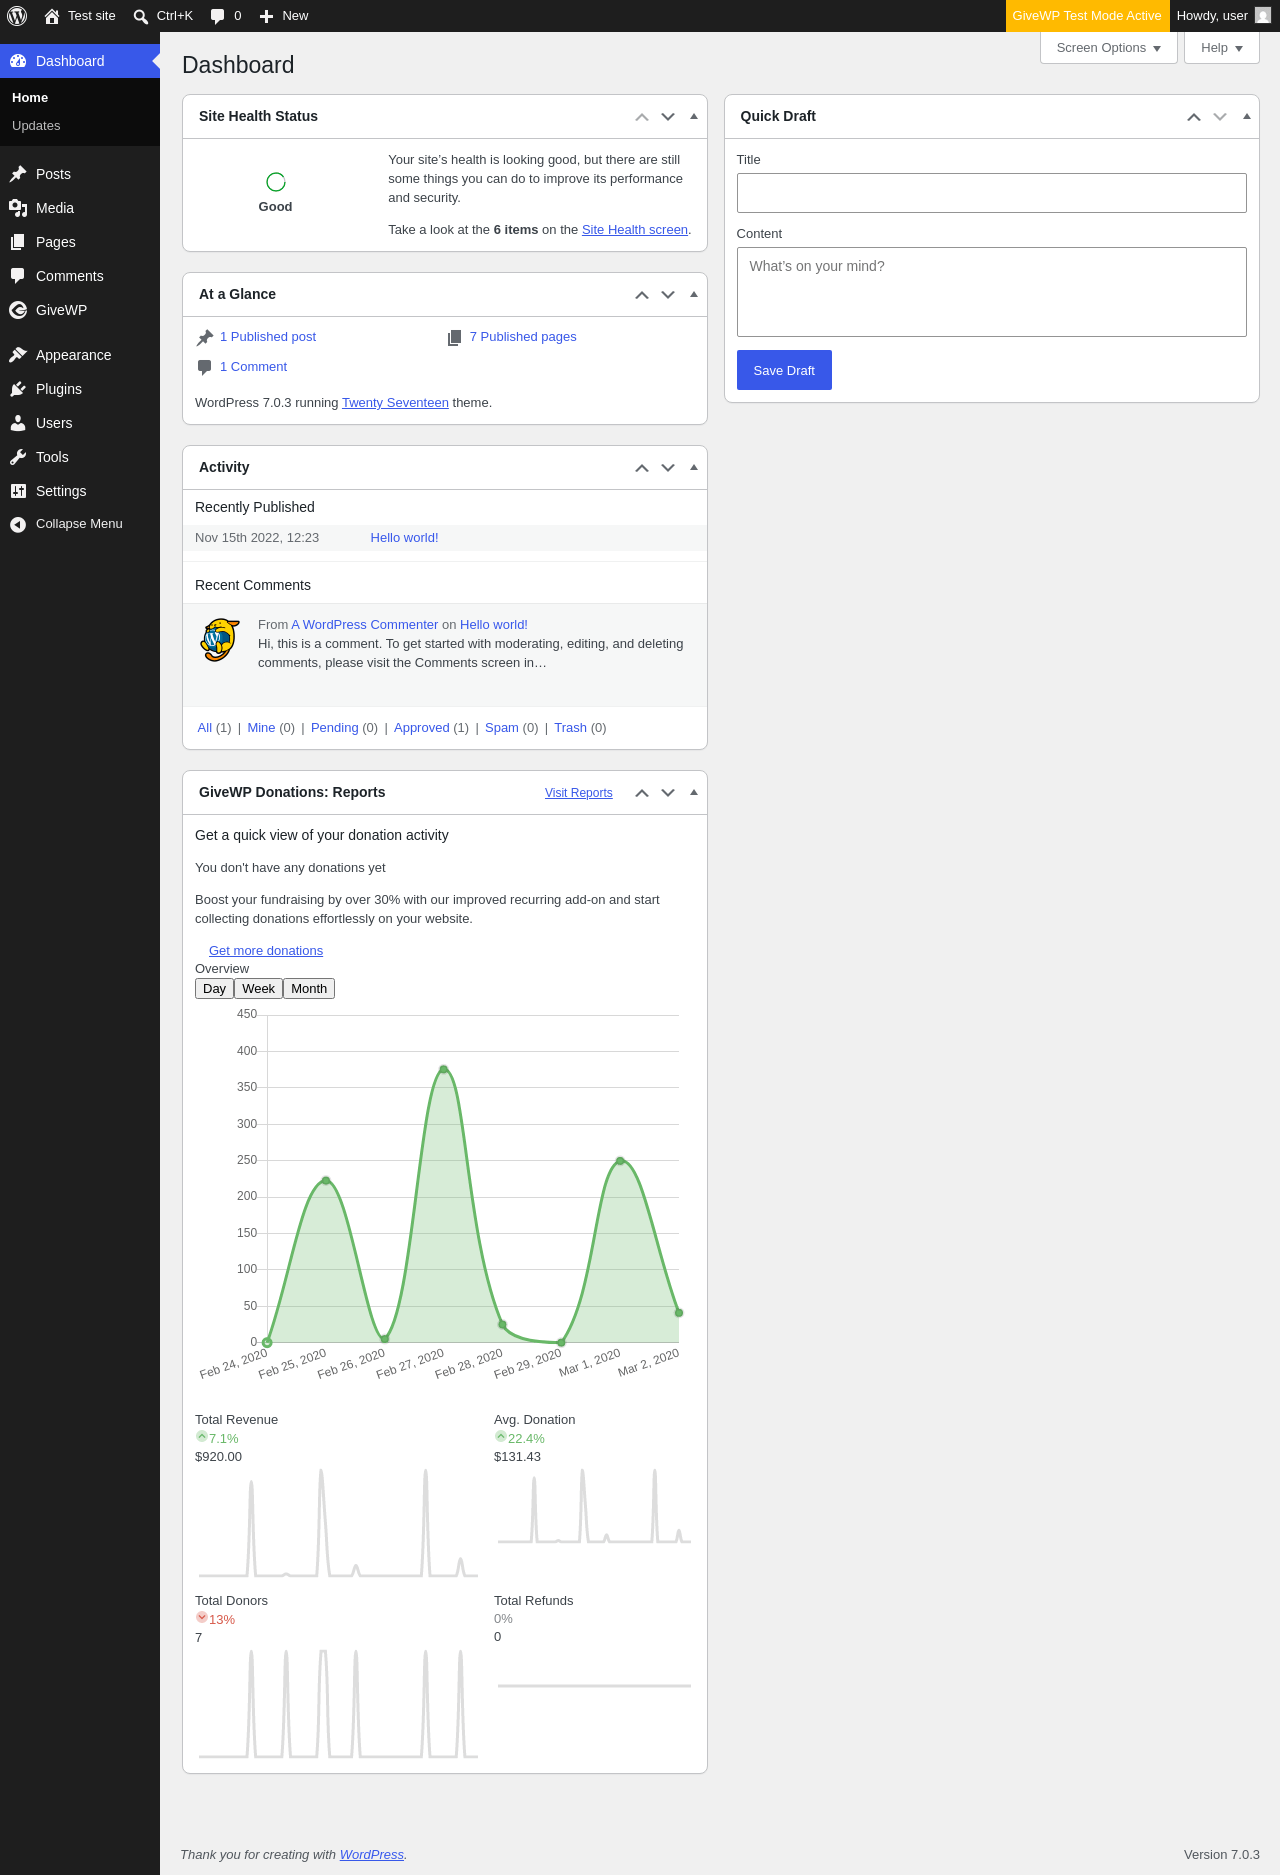Click the Users person icon in sidebar
The width and height of the screenshot is (1280, 1875).
[18, 423]
